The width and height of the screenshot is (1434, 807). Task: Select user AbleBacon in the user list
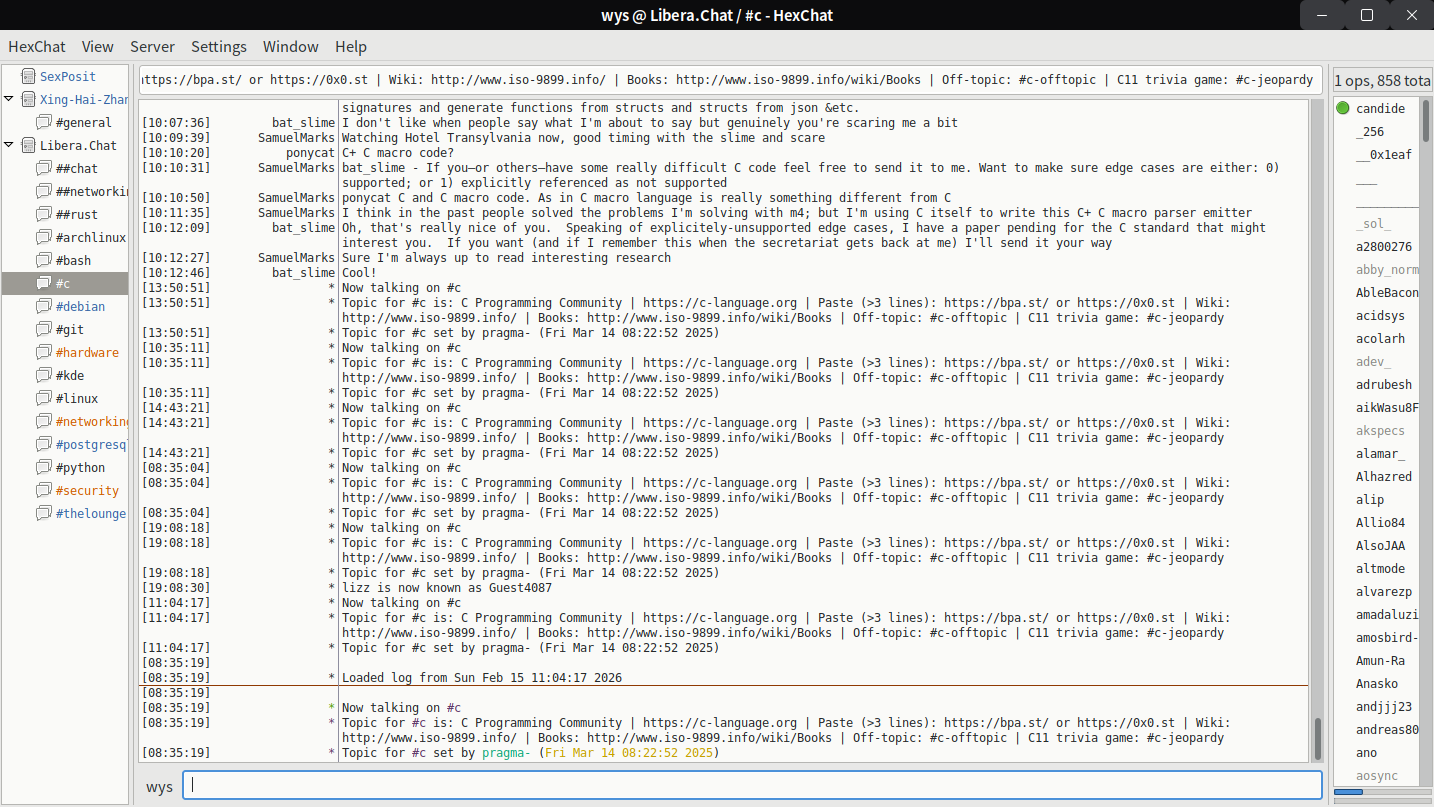tap(1386, 292)
